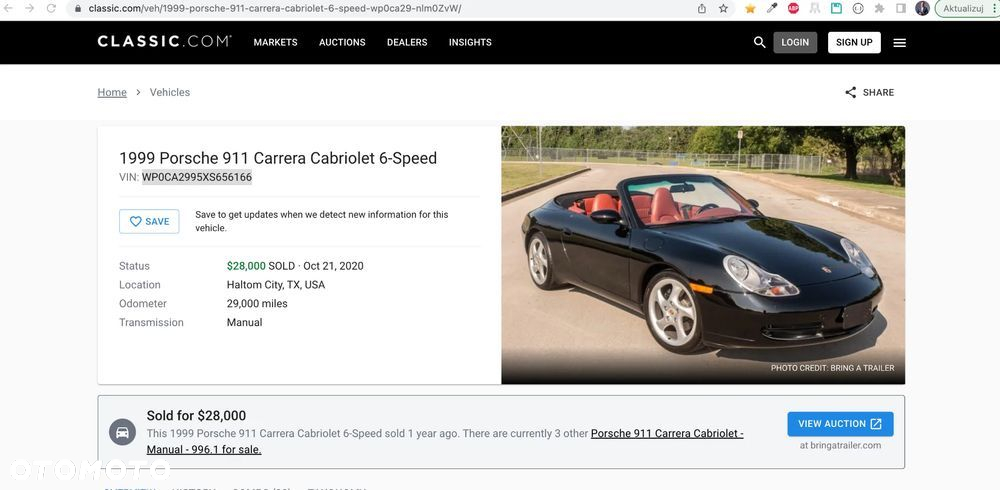Viewport: 1000px width, 490px height.
Task: Open the red ABP adblock extension
Action: click(793, 8)
